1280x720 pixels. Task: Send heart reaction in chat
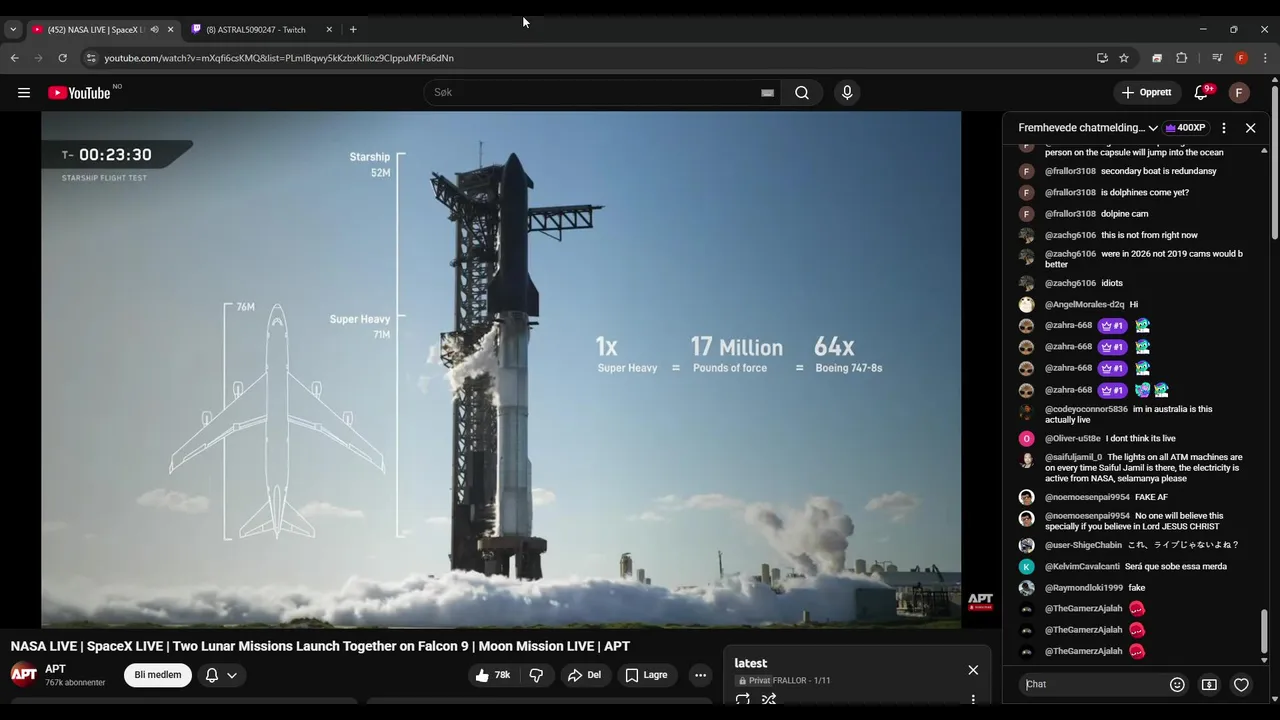point(1241,685)
